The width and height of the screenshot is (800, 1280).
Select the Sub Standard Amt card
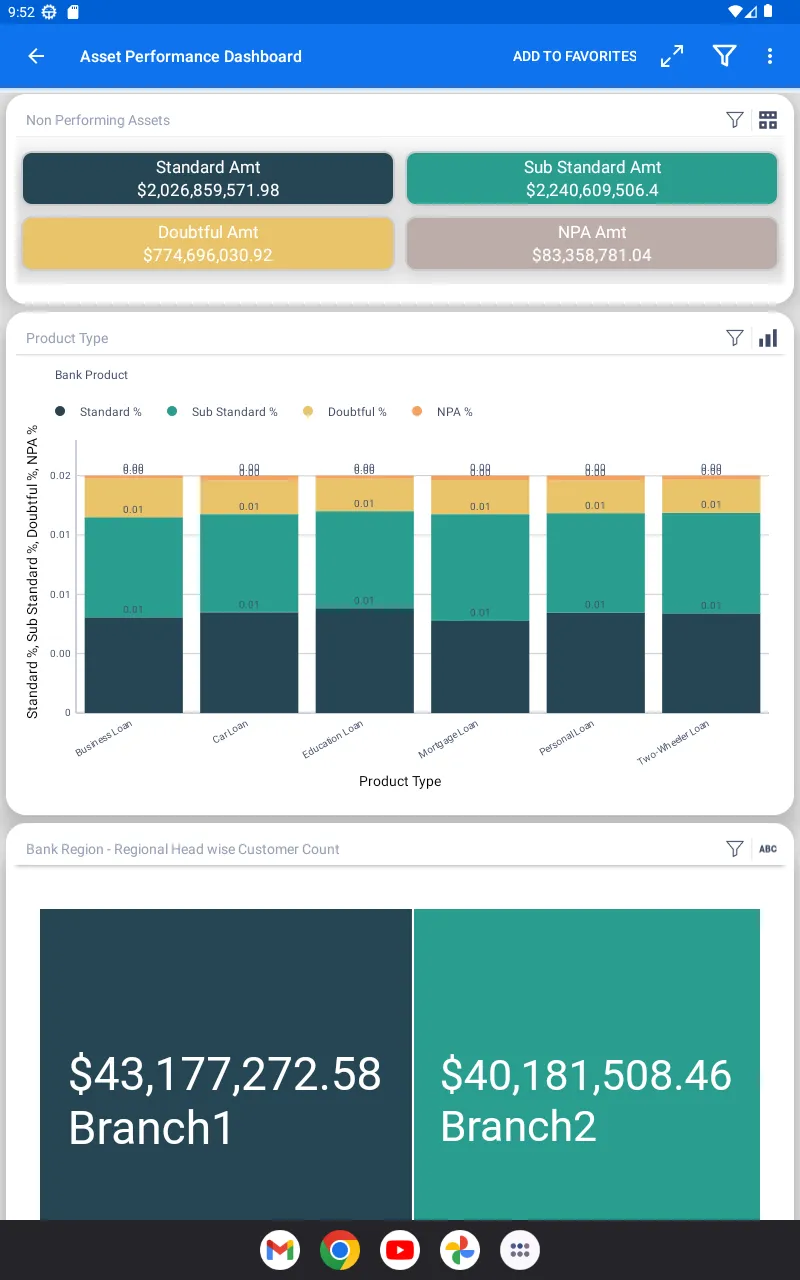(x=592, y=179)
